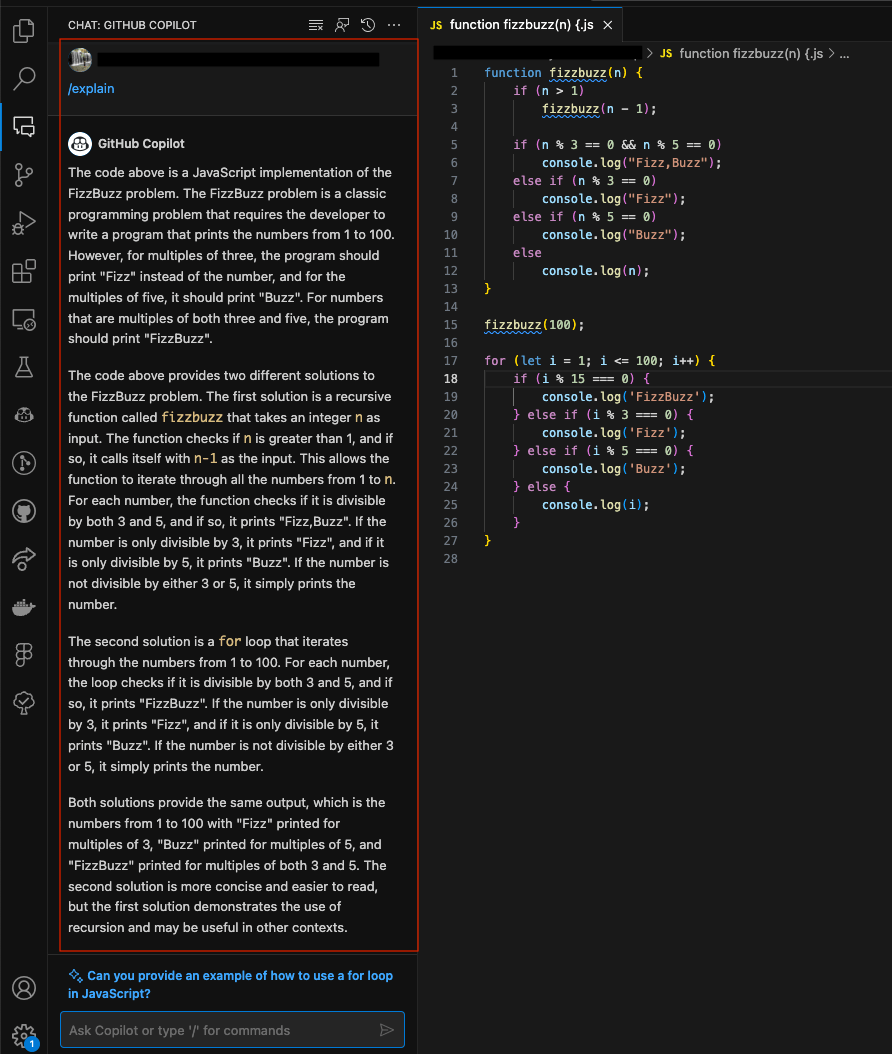Image resolution: width=892 pixels, height=1054 pixels.
Task: Click line number 28 in gutter
Action: (x=450, y=559)
